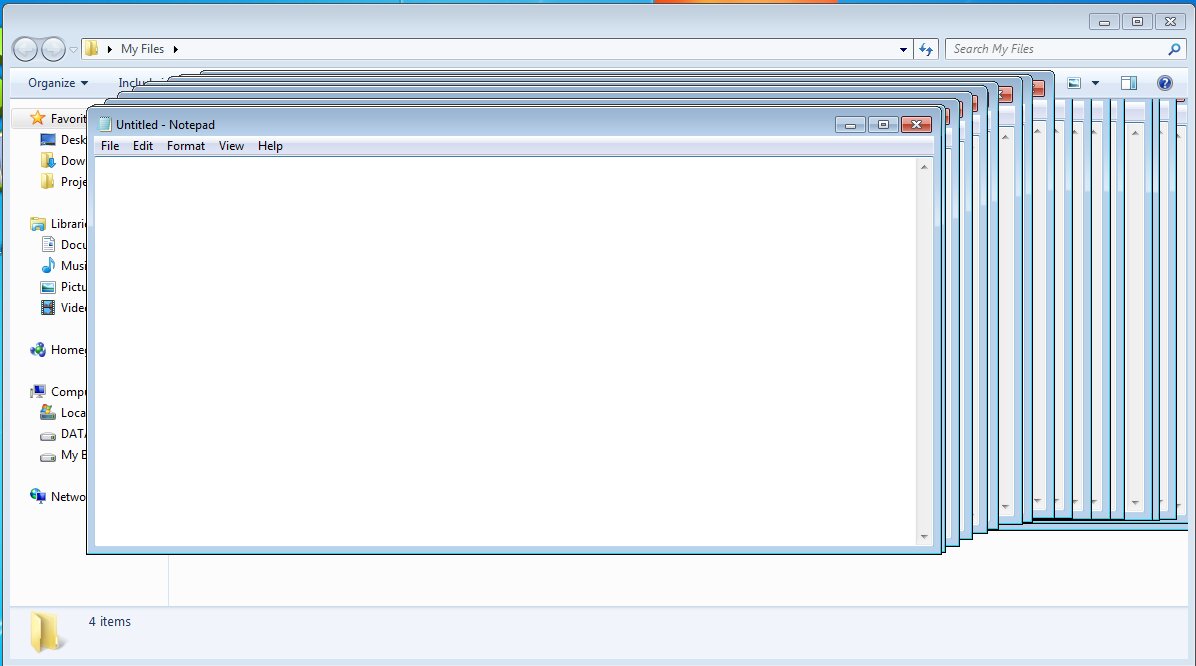The height and width of the screenshot is (666, 1196).
Task: Open the Pictures library
Action: (x=63, y=287)
